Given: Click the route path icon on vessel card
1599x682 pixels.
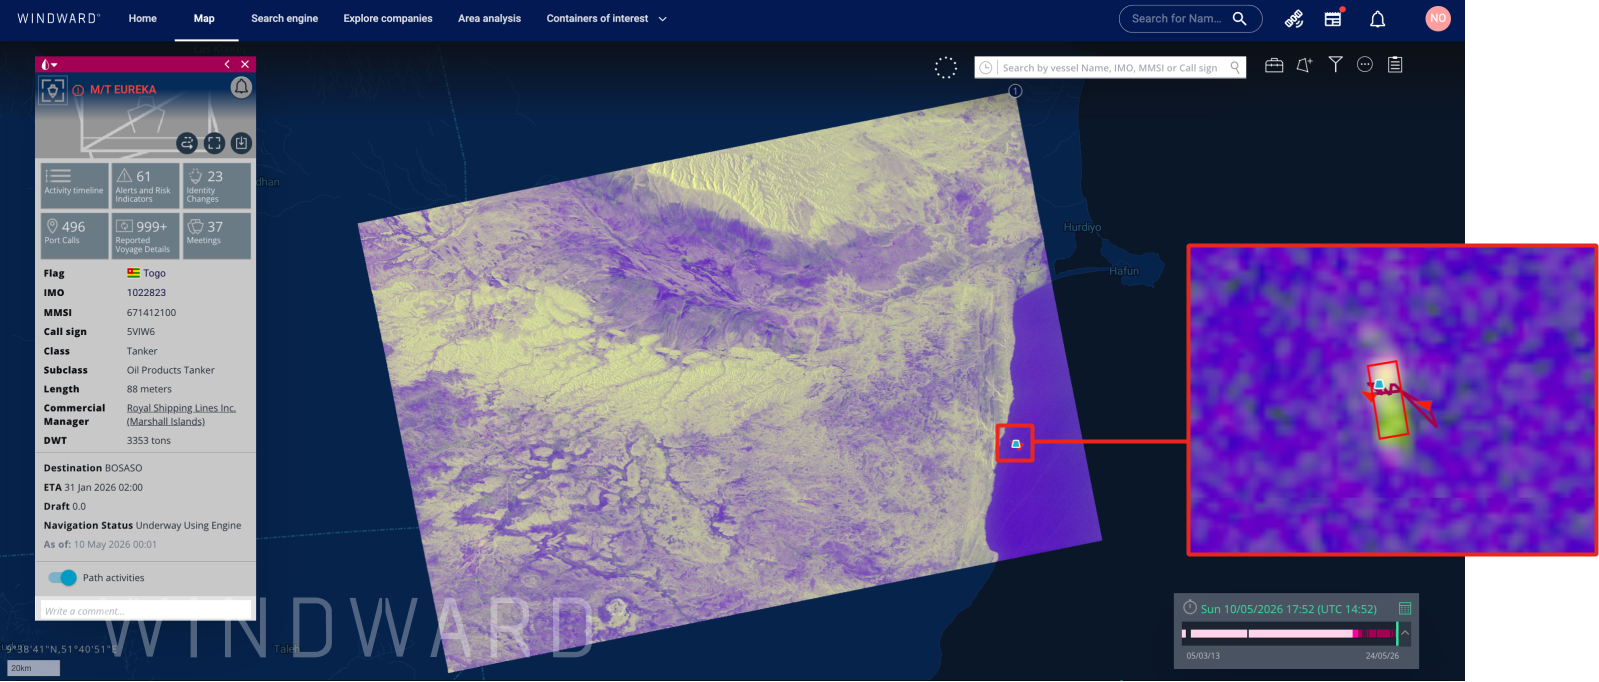Looking at the screenshot, I should [187, 143].
